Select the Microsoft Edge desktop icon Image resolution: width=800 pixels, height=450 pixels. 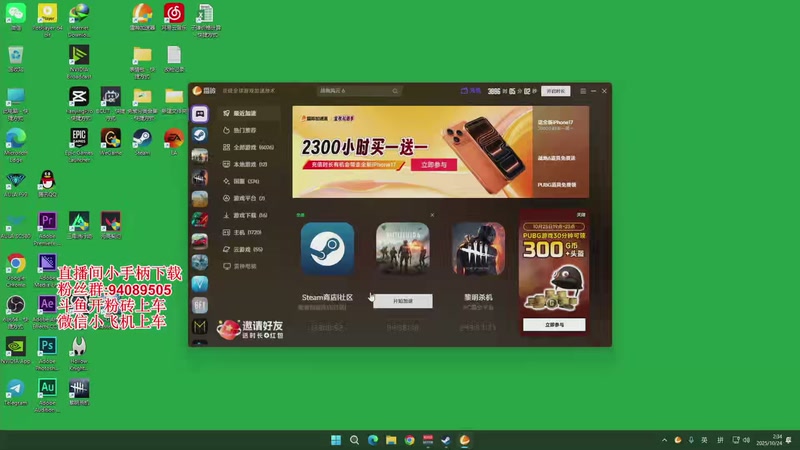[x=16, y=145]
